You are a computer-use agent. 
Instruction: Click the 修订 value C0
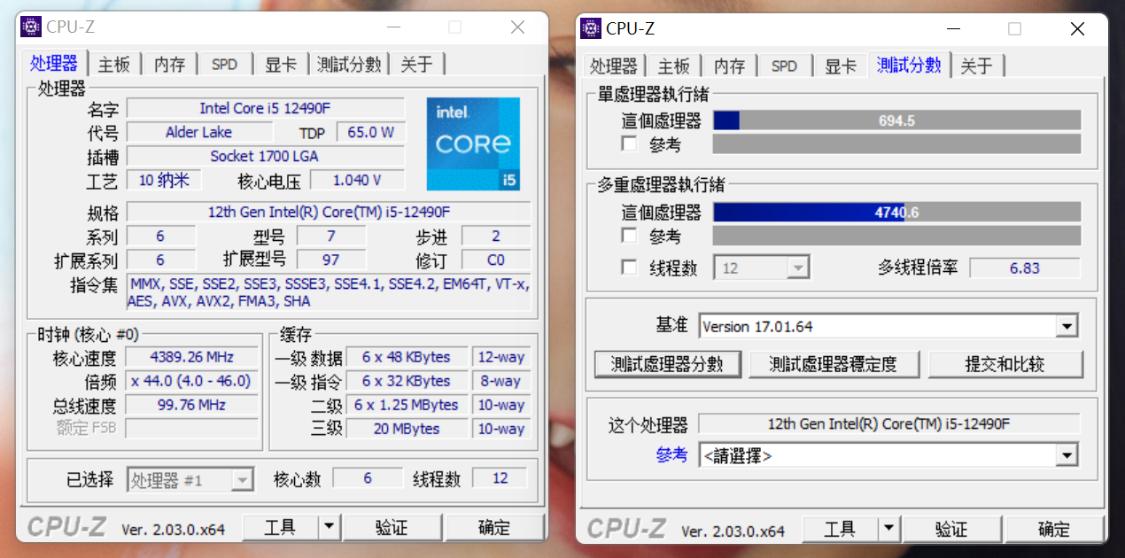tap(496, 260)
